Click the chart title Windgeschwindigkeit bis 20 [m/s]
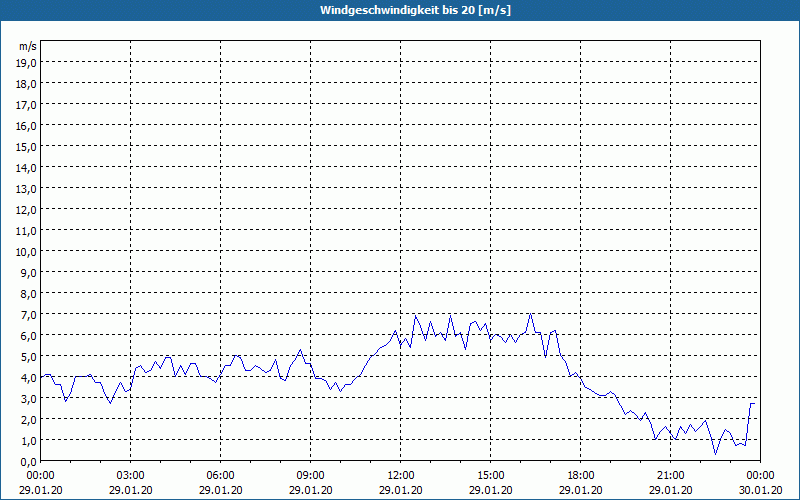 point(415,10)
